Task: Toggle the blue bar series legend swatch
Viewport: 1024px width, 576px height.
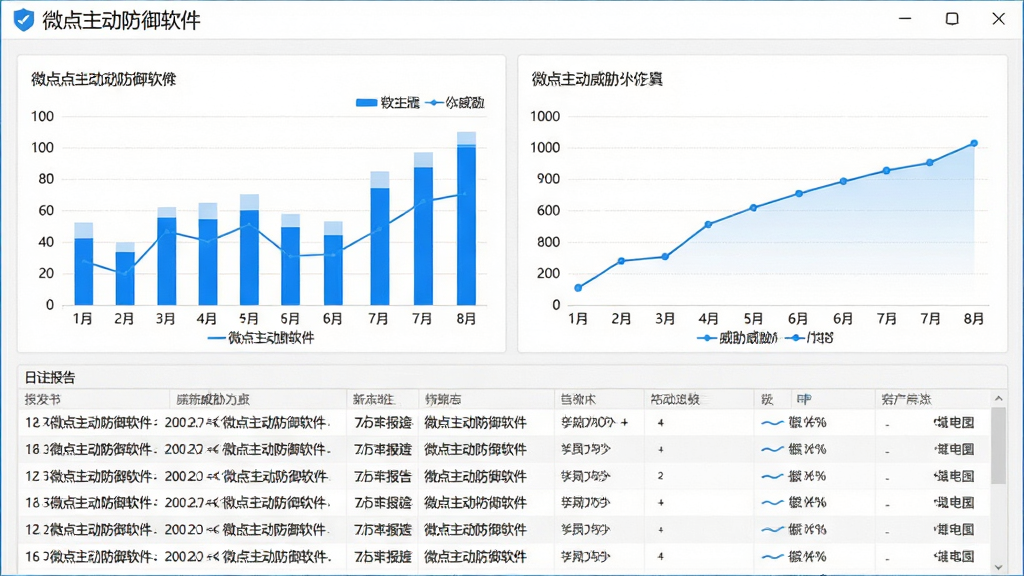Action: (x=366, y=103)
